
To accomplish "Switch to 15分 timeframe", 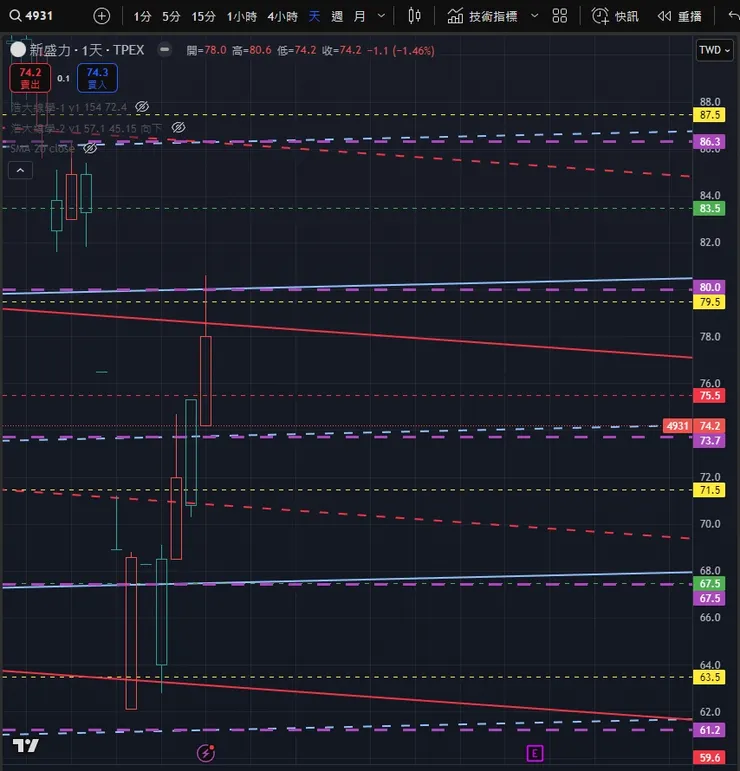I will pos(203,17).
